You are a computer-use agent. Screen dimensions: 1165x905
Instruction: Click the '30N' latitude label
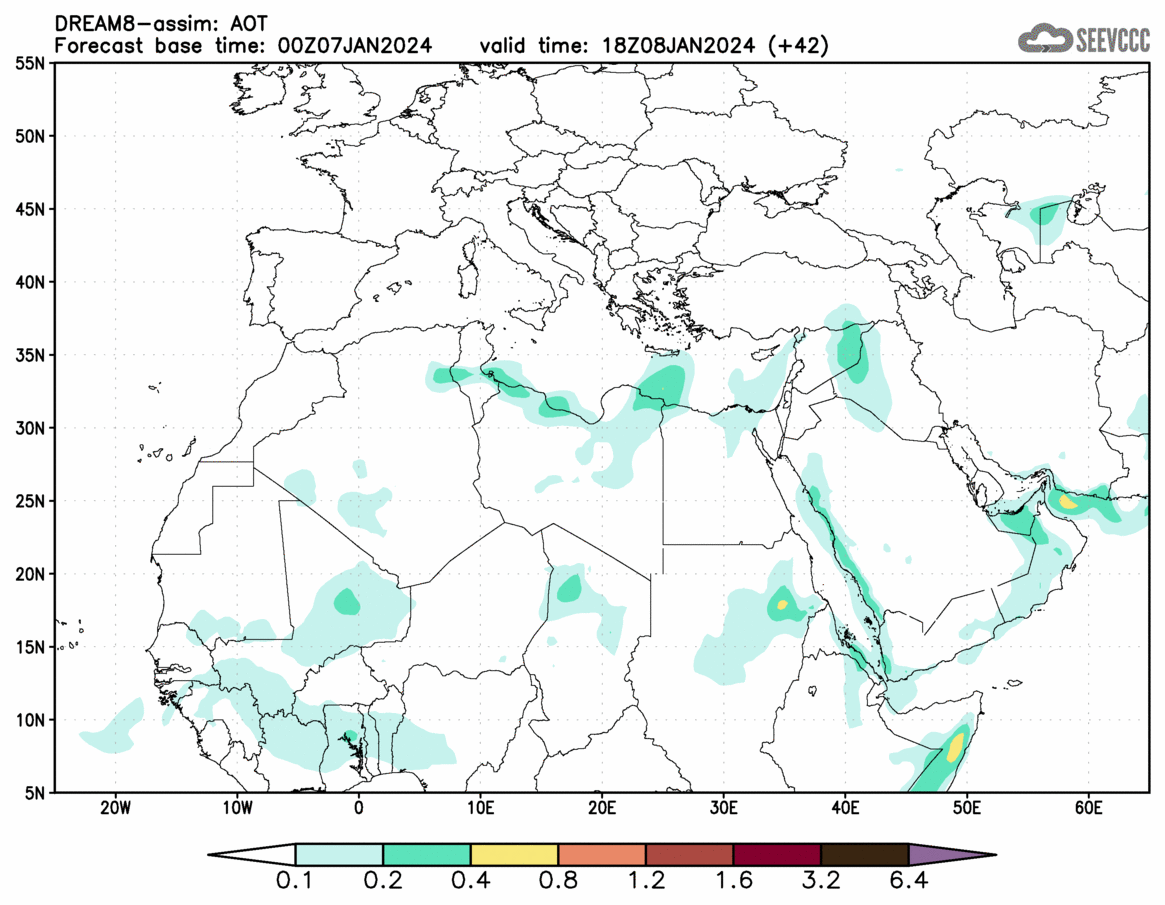click(30, 428)
